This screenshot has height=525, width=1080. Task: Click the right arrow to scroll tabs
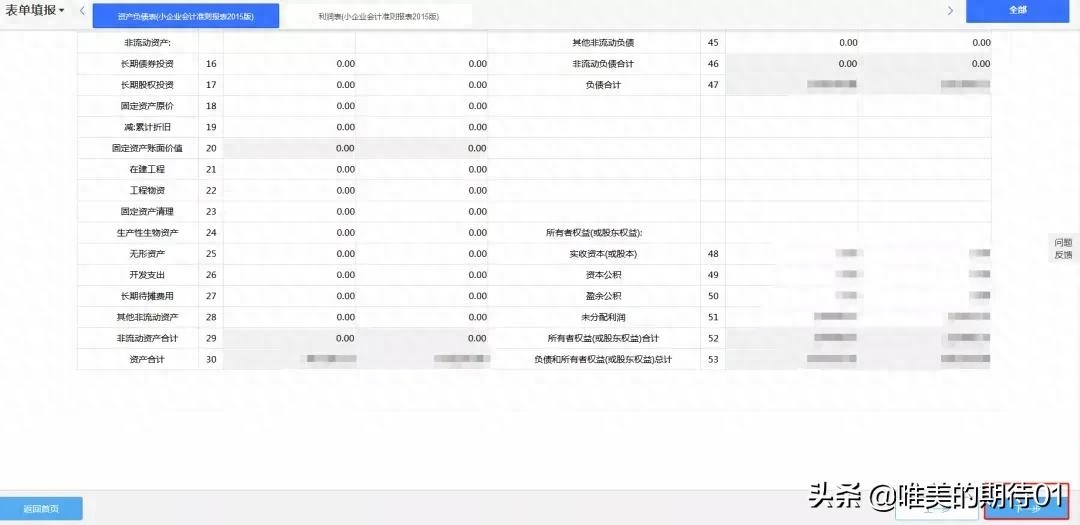[x=950, y=11]
